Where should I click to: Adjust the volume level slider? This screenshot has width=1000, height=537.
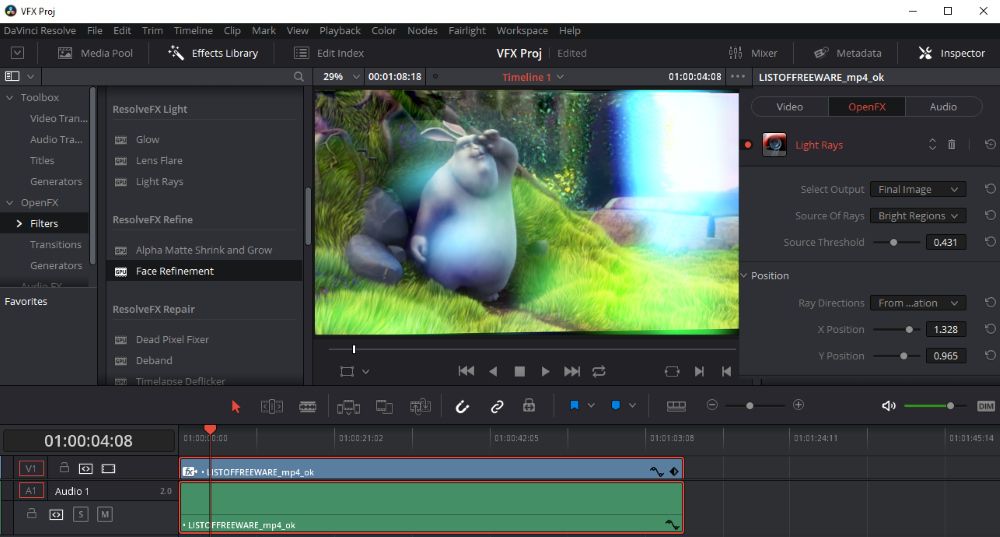click(949, 406)
